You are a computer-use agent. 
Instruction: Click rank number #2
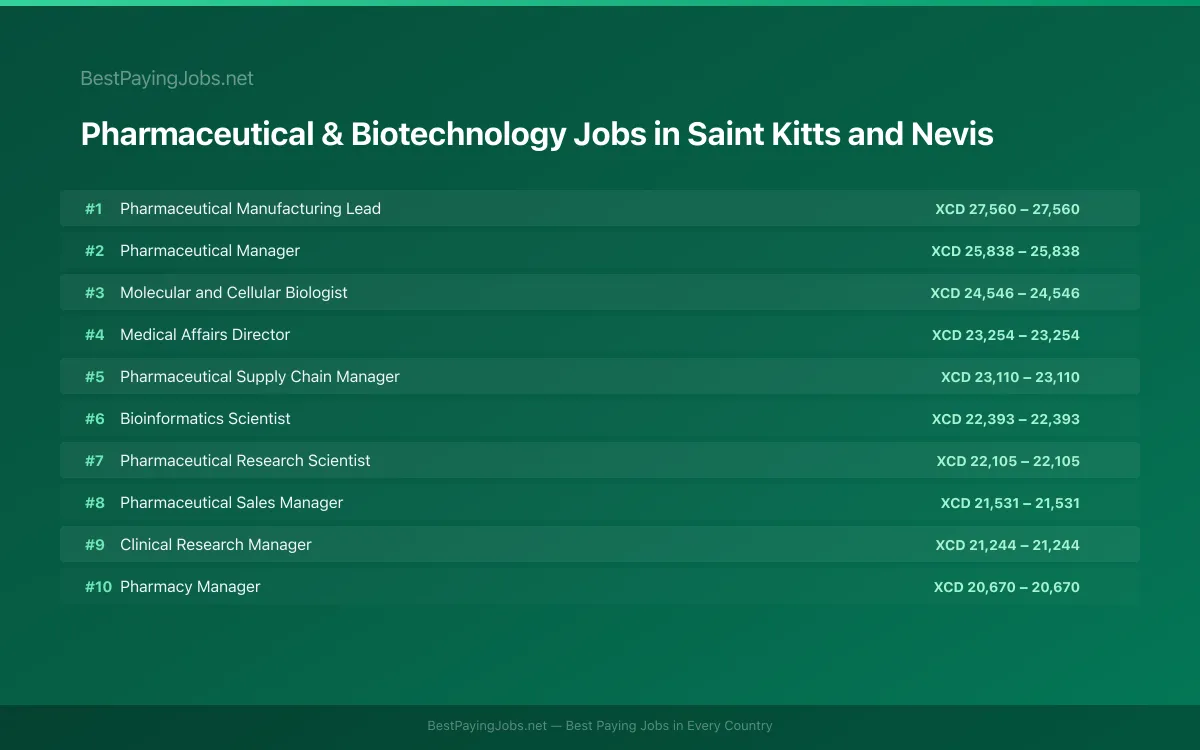pos(94,251)
